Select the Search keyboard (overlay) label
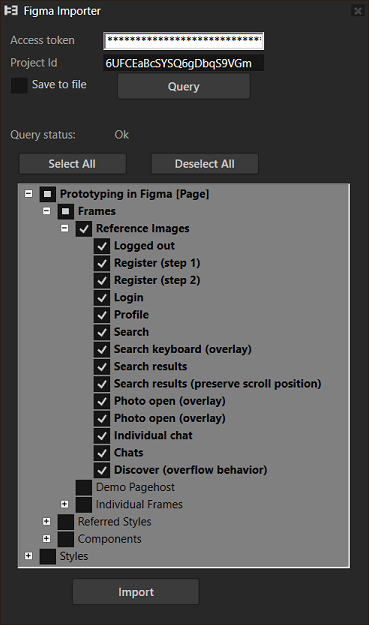Screen dimensions: 369x625 [x=183, y=349]
